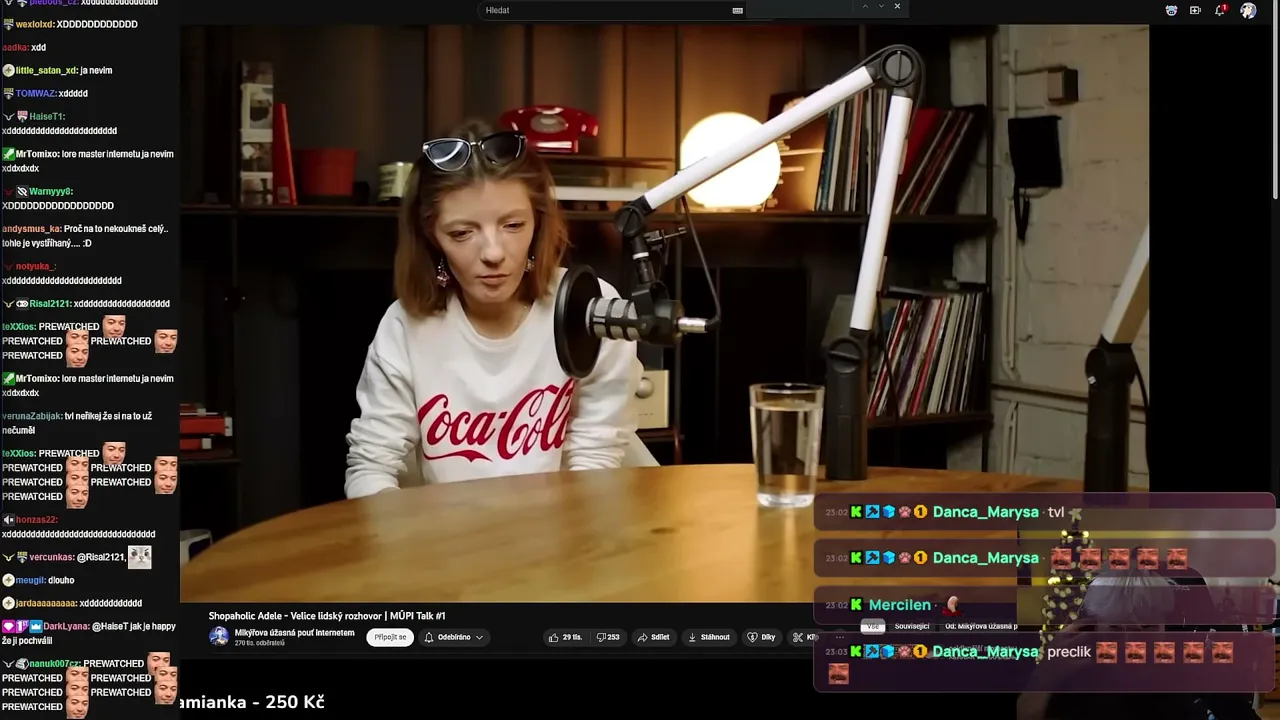Click the badge icon before jardaaaaaaaa

pyautogui.click(x=8, y=603)
